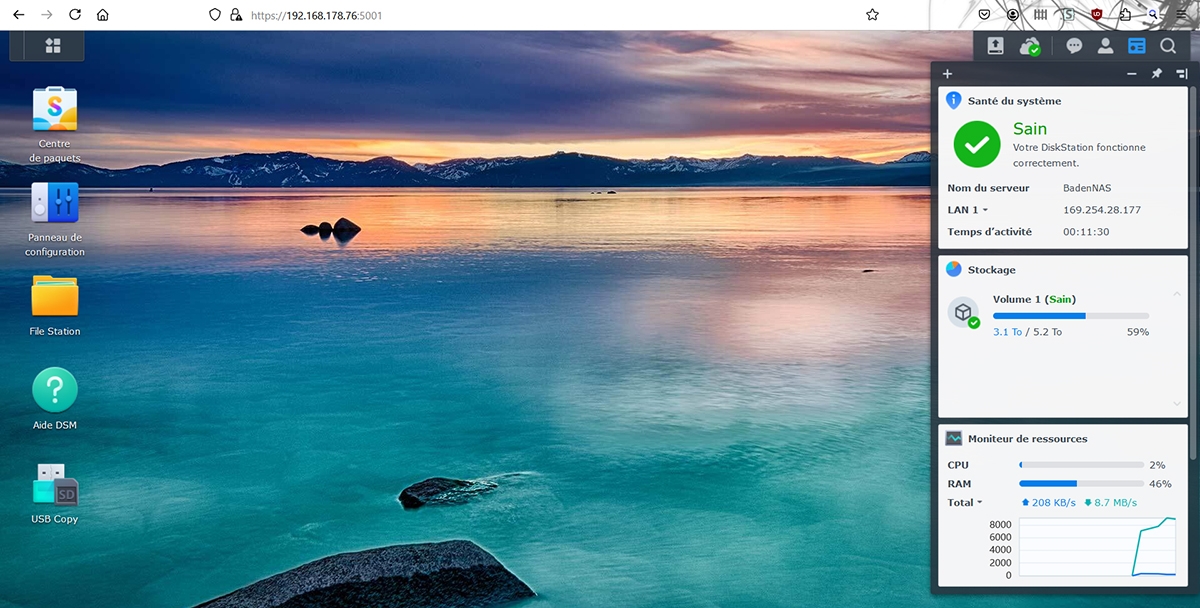Click the cloud sync status icon
1200x608 pixels.
pos(1030,46)
